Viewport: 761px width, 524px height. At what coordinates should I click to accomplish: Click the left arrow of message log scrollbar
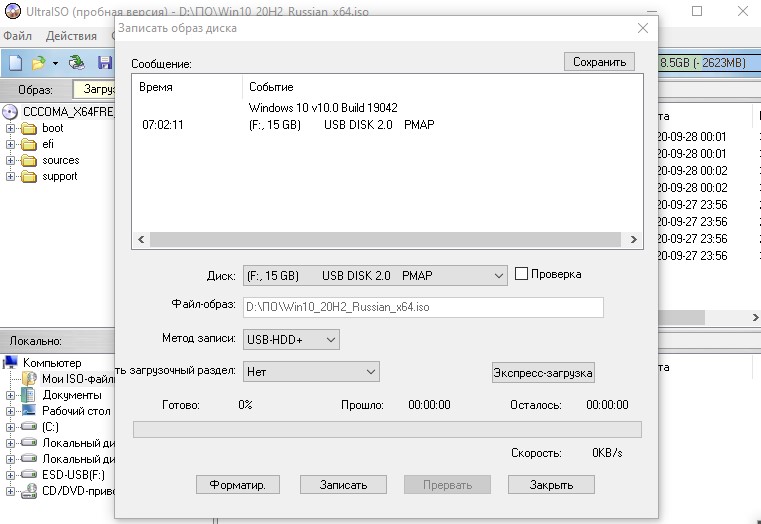141,239
